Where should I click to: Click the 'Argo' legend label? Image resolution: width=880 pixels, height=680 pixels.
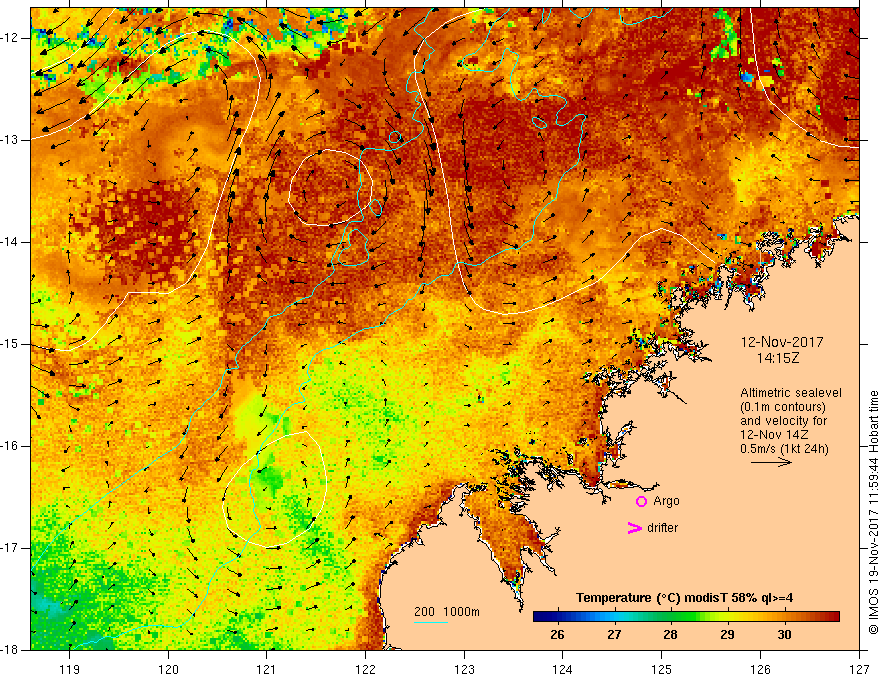click(x=666, y=501)
